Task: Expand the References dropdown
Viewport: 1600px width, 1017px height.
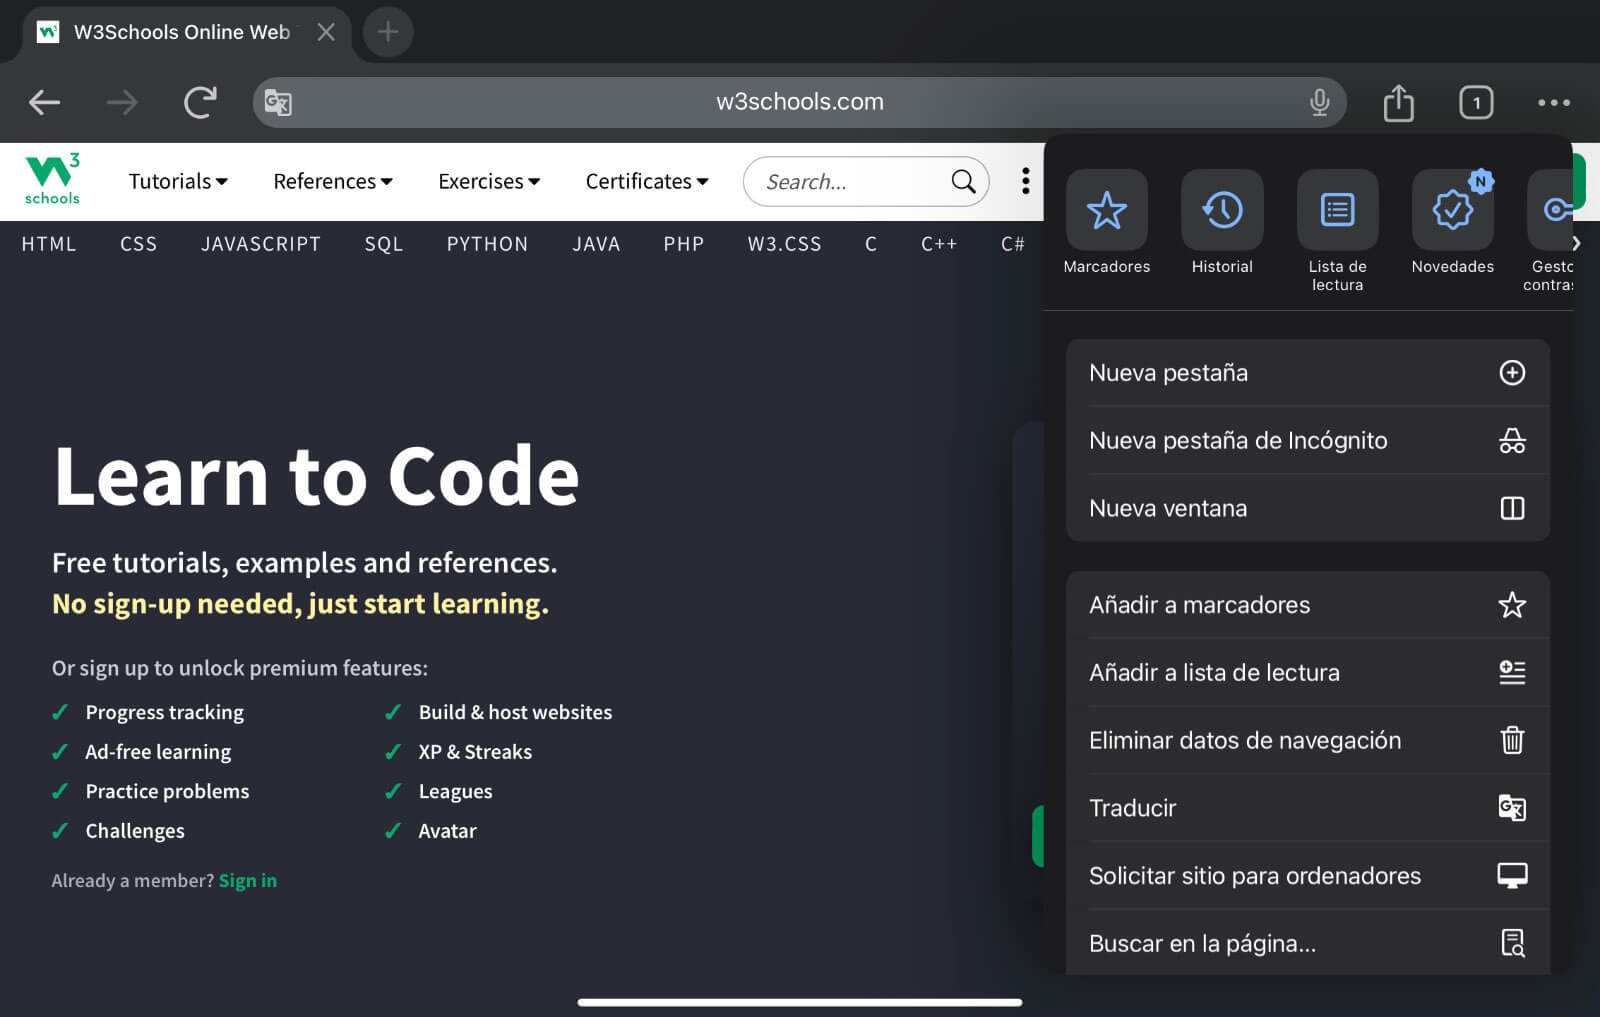Action: [x=333, y=181]
